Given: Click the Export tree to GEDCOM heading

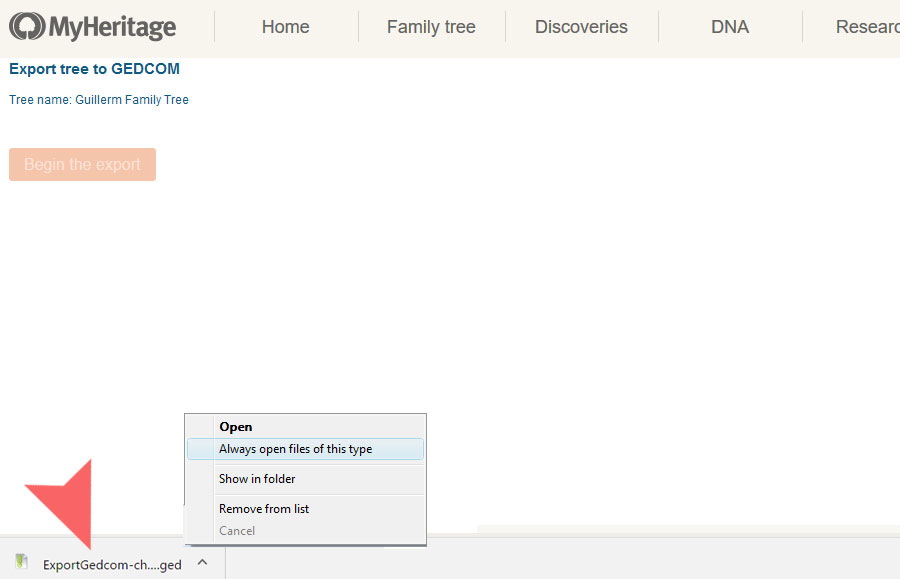Looking at the screenshot, I should coord(94,69).
